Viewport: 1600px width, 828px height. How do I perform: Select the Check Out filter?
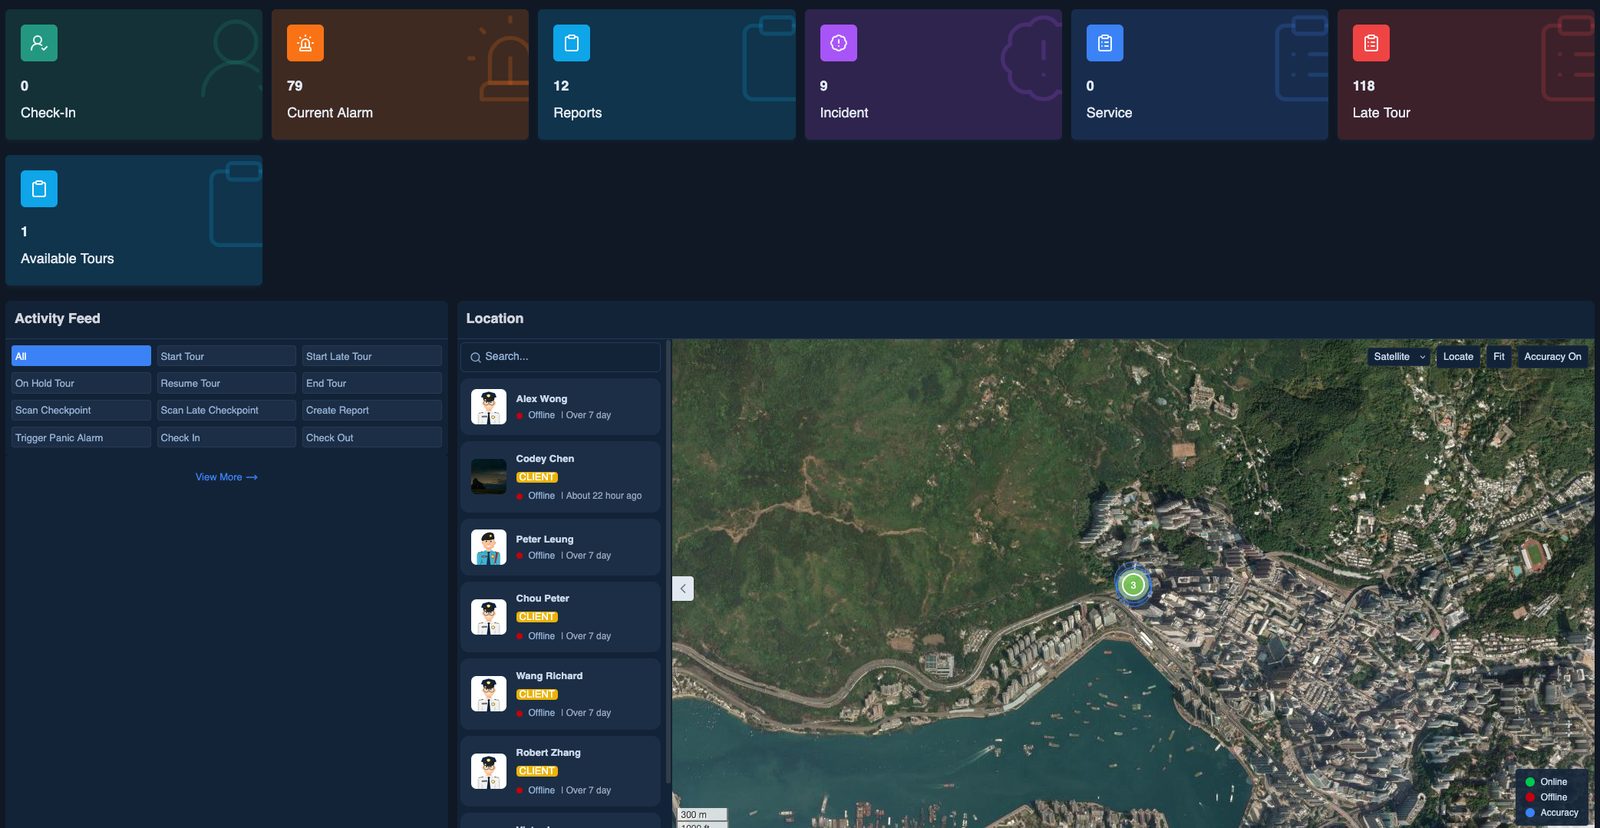(372, 438)
